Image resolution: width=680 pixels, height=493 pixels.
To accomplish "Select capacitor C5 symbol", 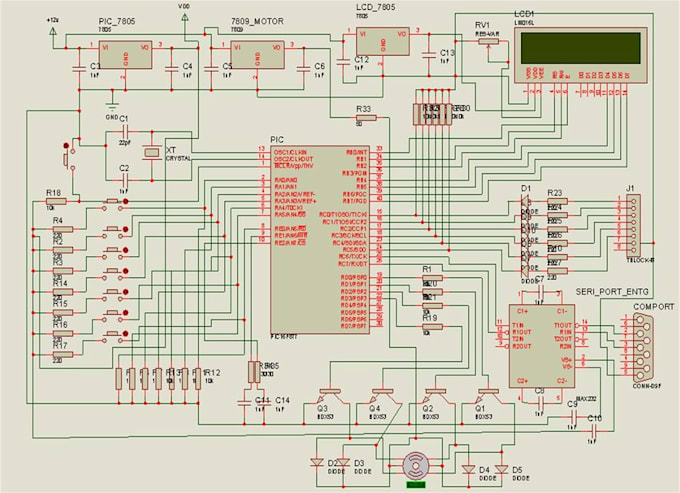I will (211, 69).
